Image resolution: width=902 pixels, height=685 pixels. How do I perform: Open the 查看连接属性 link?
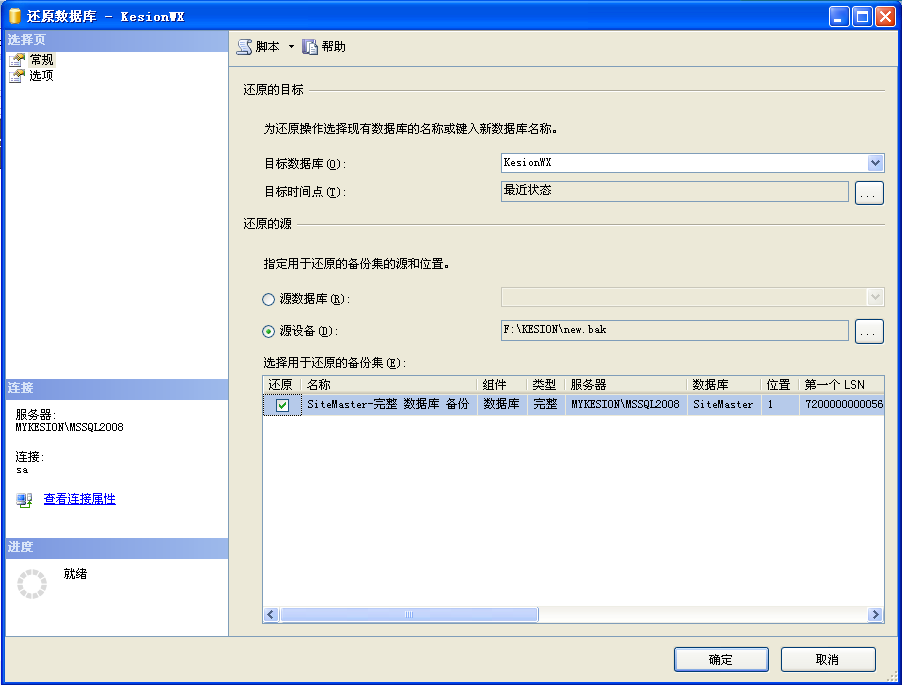(x=79, y=499)
